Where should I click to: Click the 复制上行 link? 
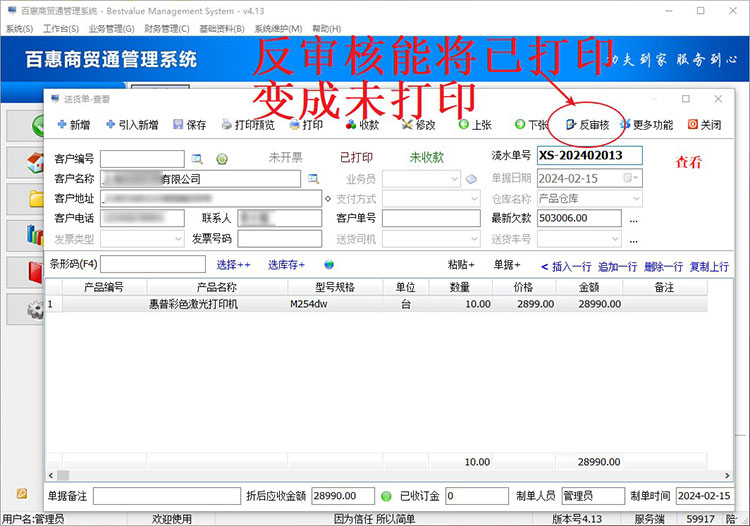tap(709, 267)
